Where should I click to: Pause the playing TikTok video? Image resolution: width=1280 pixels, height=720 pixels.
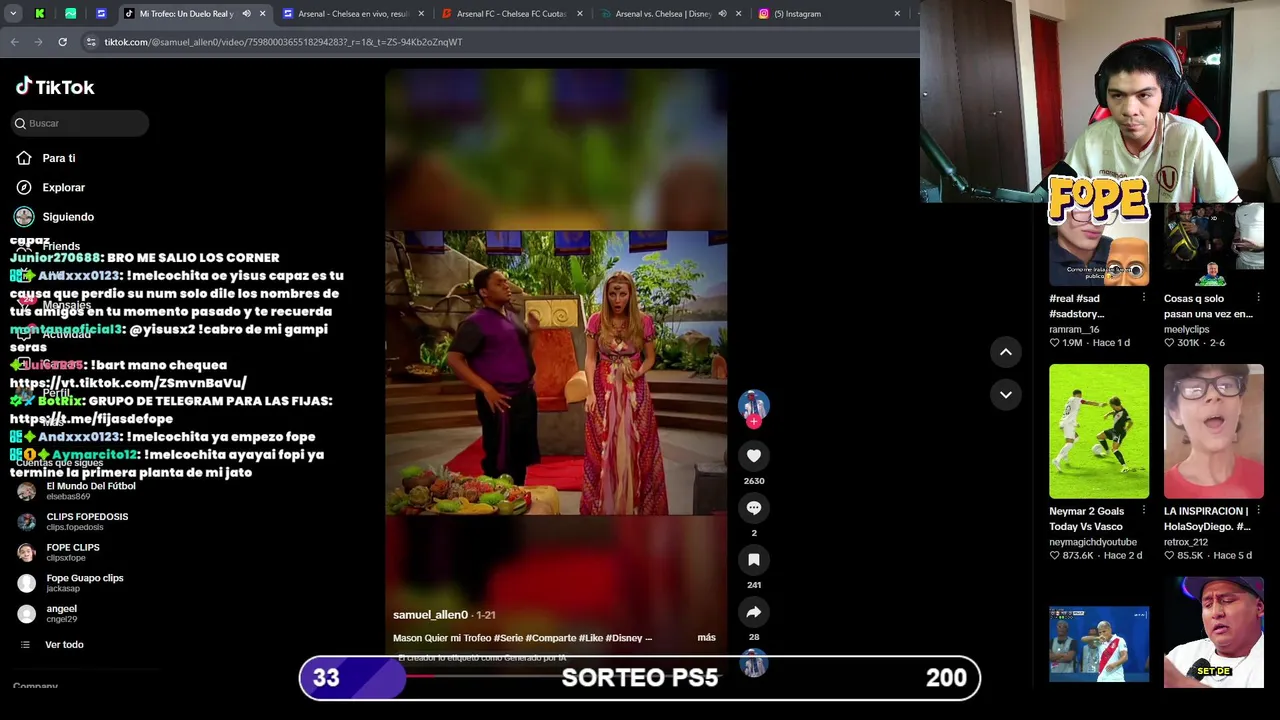click(x=556, y=372)
